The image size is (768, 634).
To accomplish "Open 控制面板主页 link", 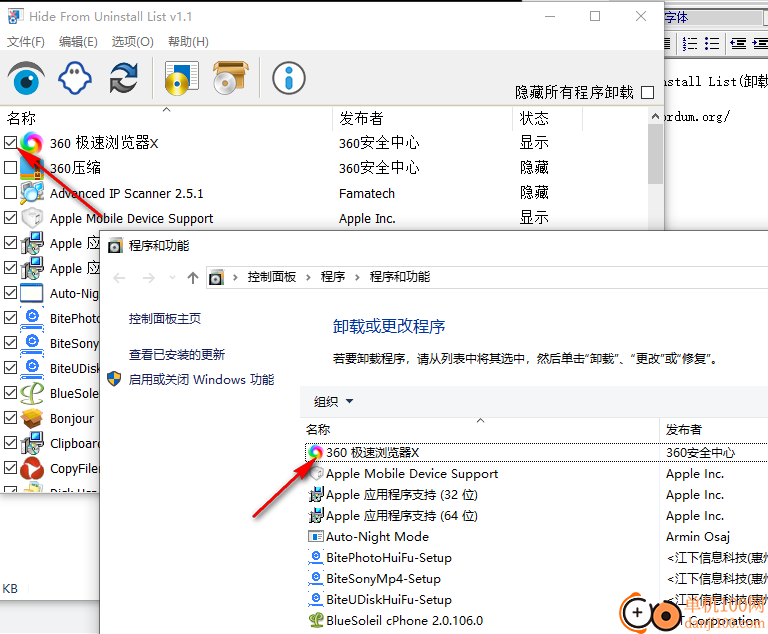I will tap(165, 319).
